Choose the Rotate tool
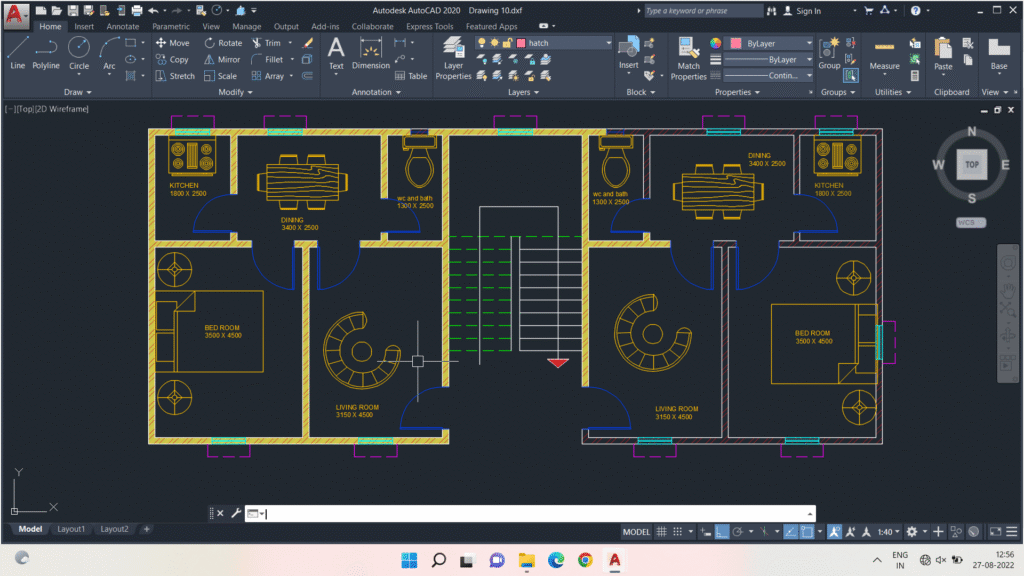Screen dimensions: 1024x576 223,43
